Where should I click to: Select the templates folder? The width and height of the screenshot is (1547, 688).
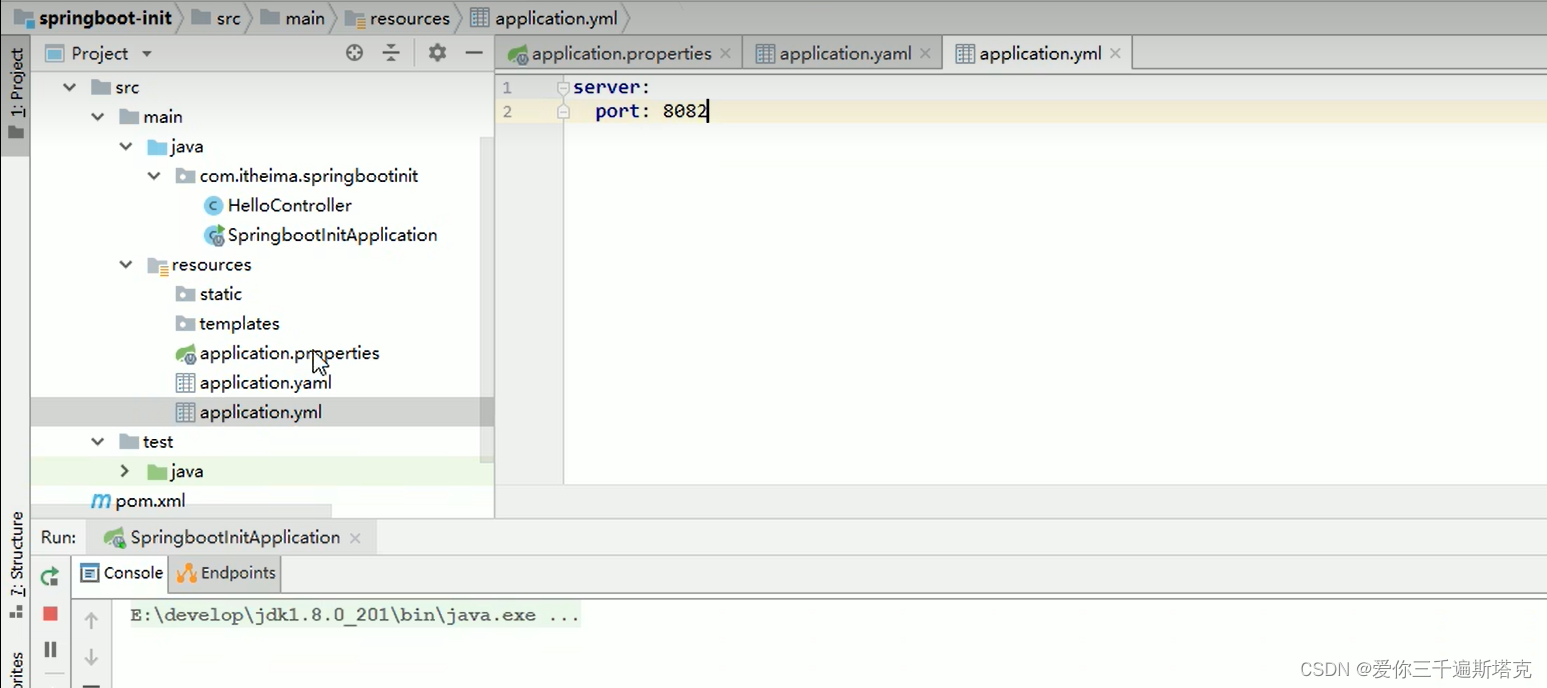point(227,324)
